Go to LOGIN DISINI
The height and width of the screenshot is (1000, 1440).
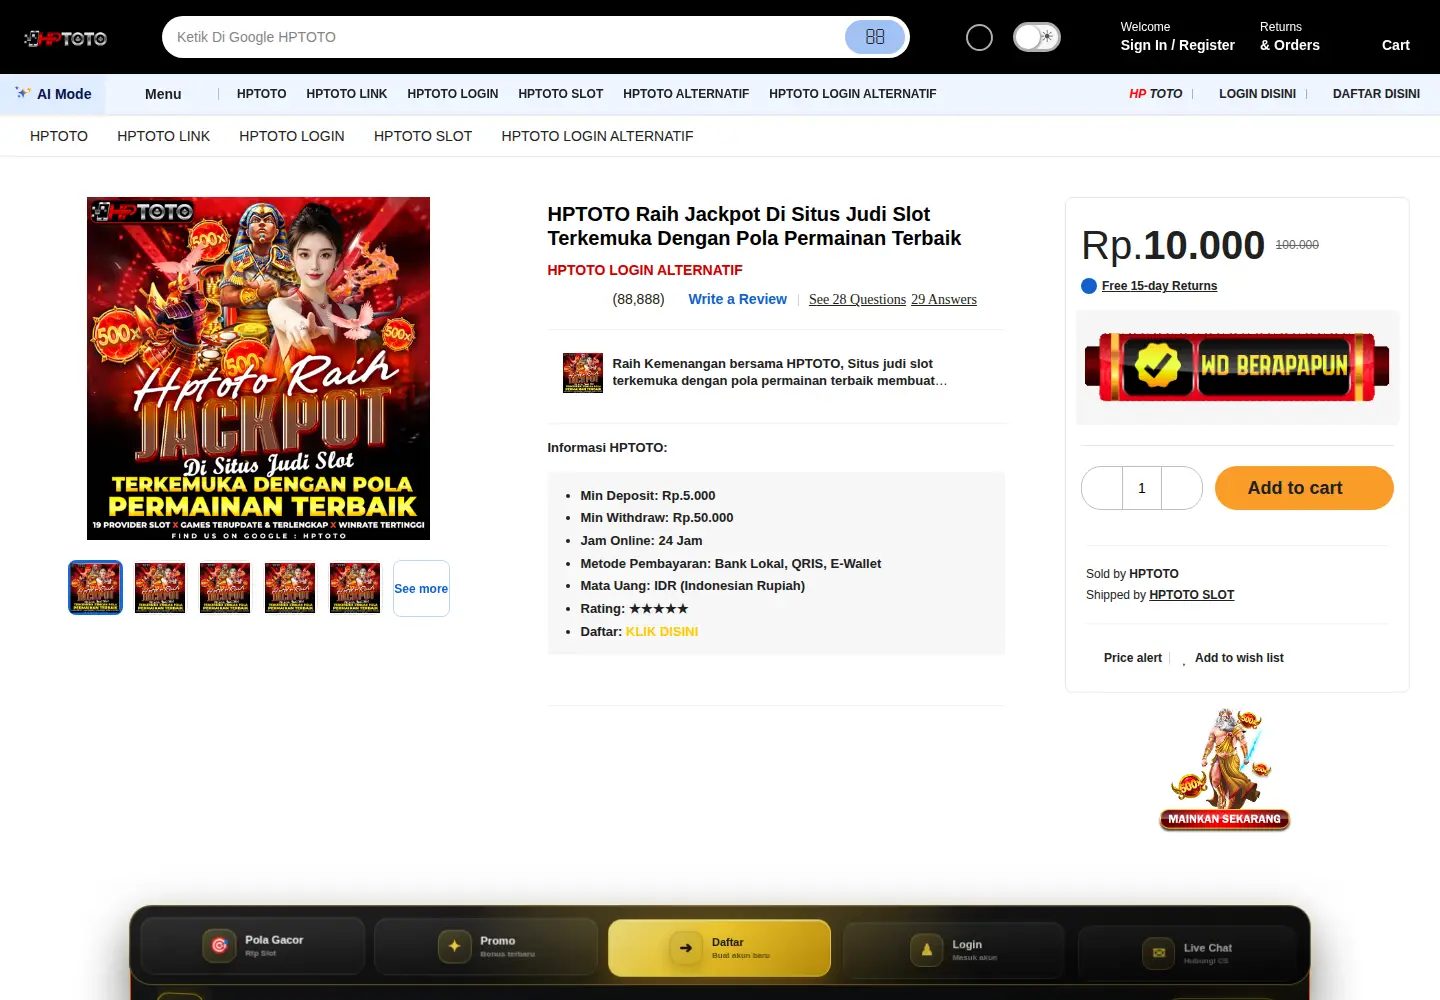pos(1257,94)
